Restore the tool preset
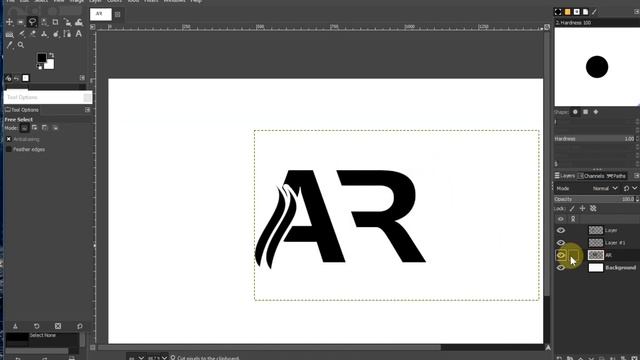Image resolution: width=640 pixels, height=360 pixels. coord(37,326)
